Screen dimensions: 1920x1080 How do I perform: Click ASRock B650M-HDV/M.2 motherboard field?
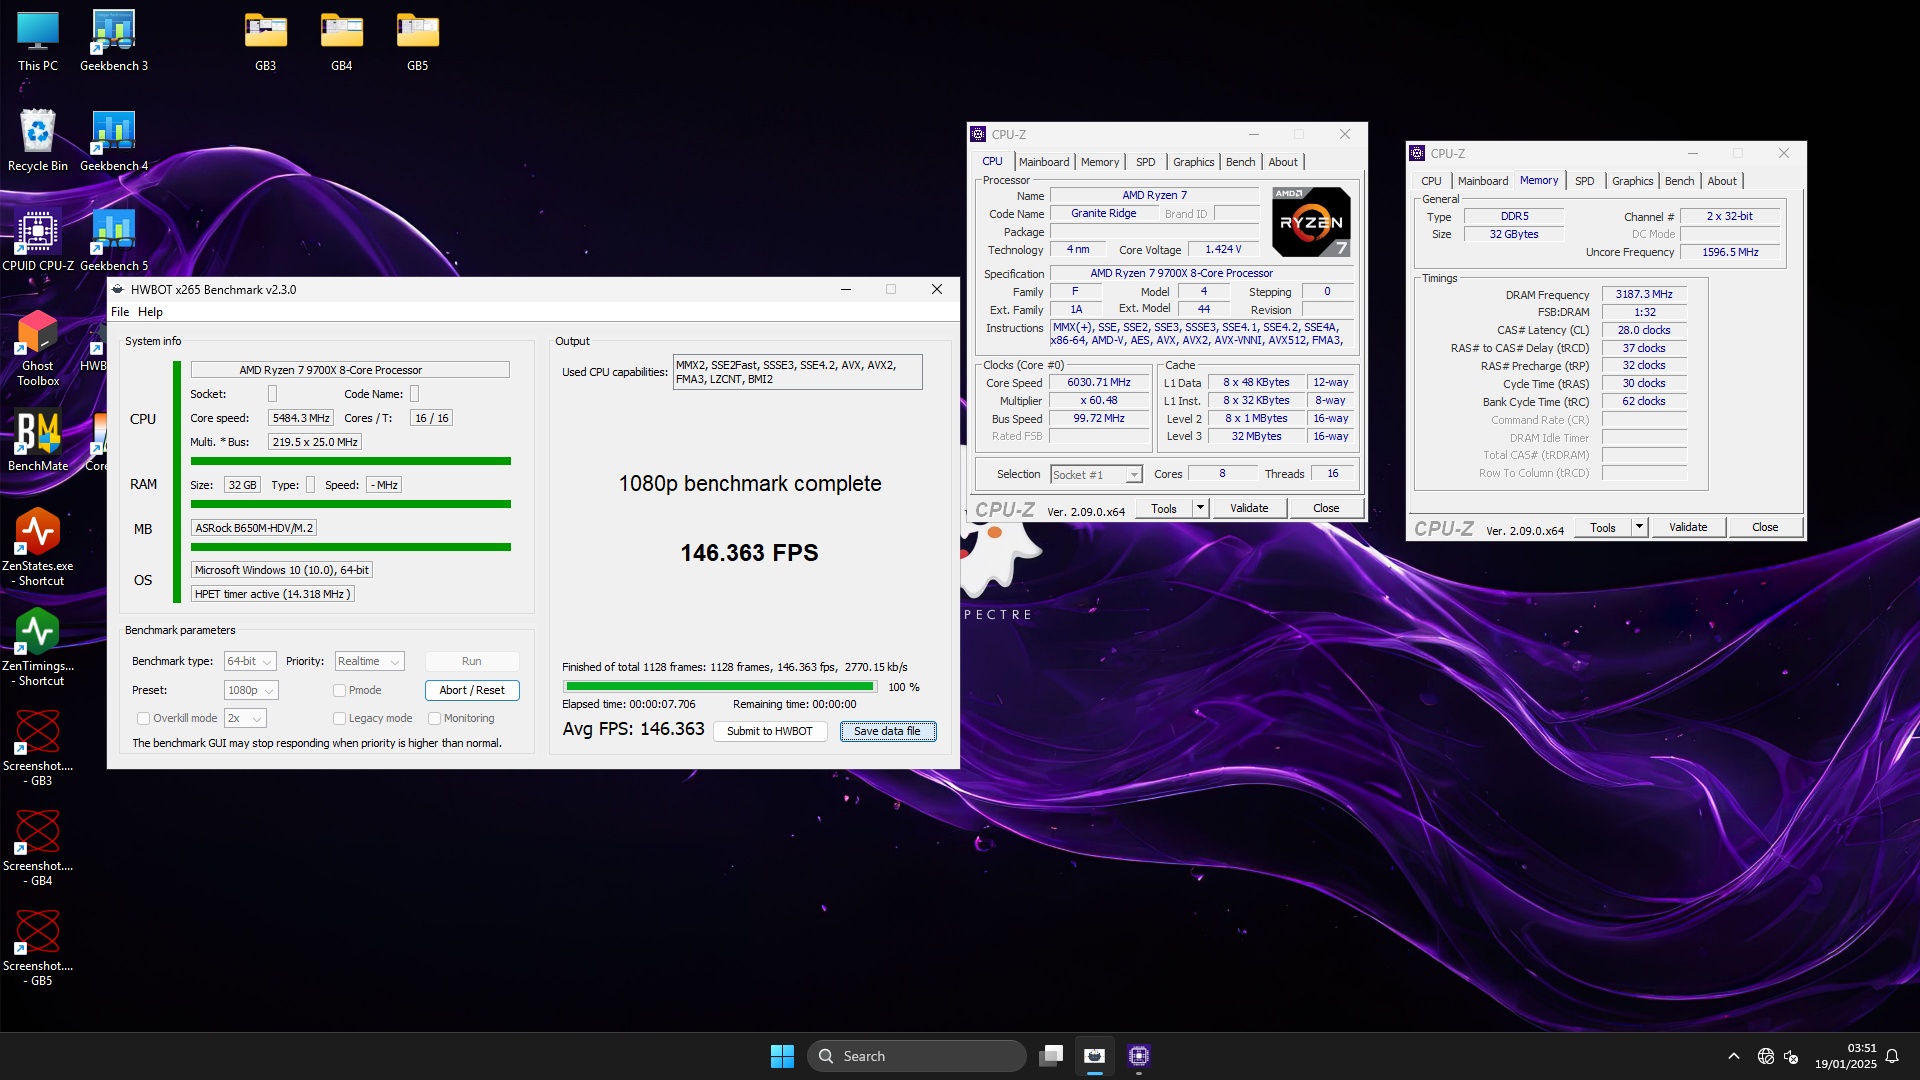[254, 528]
